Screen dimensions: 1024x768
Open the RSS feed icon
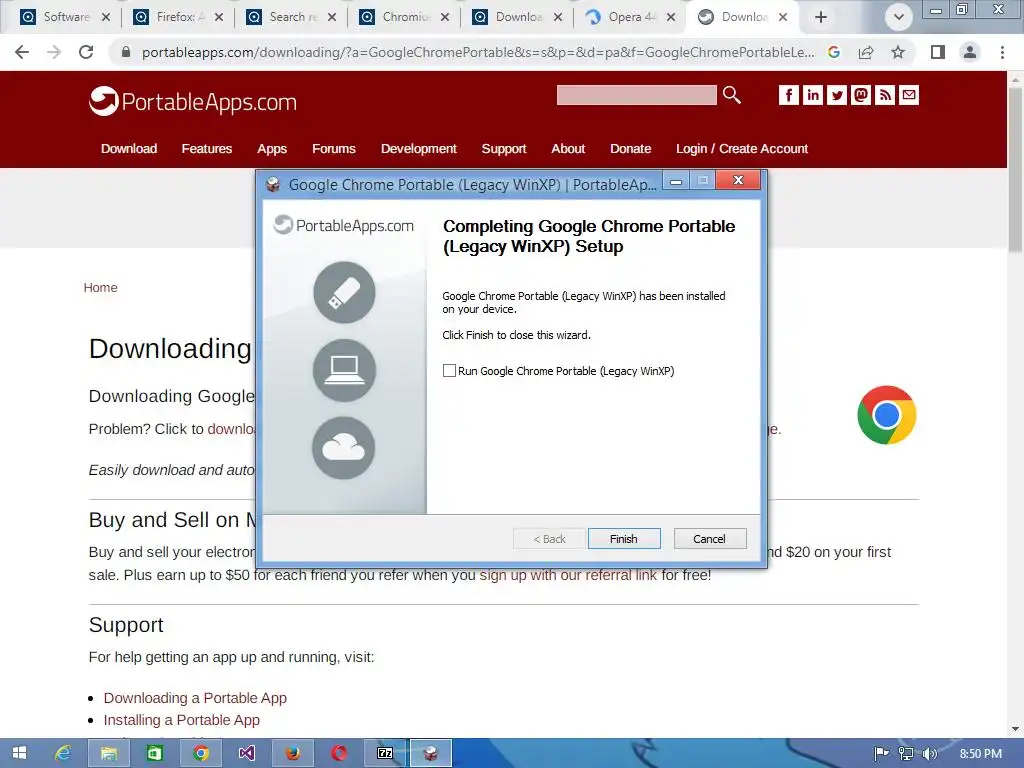click(885, 95)
